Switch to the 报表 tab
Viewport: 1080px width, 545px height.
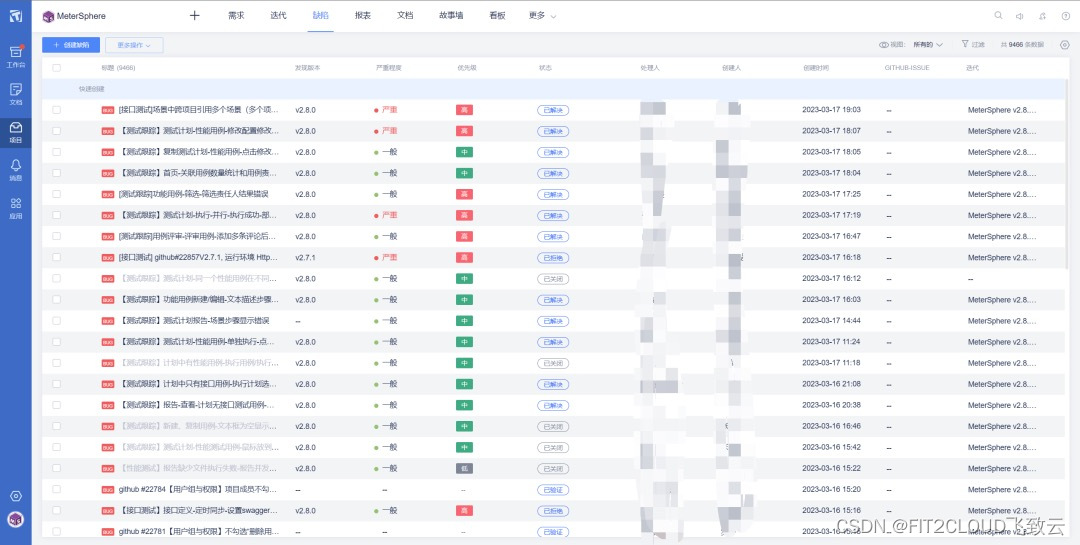click(363, 16)
